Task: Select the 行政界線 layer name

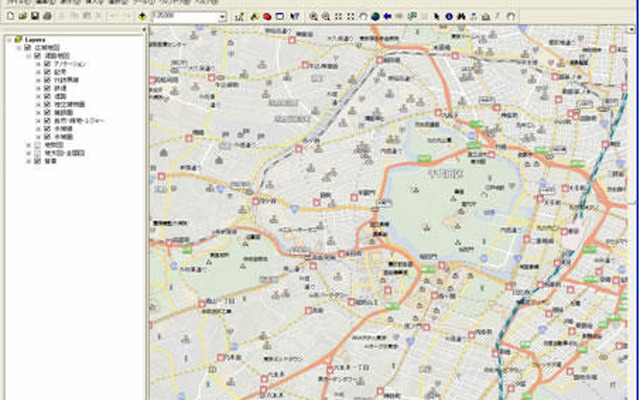Action: [67, 80]
